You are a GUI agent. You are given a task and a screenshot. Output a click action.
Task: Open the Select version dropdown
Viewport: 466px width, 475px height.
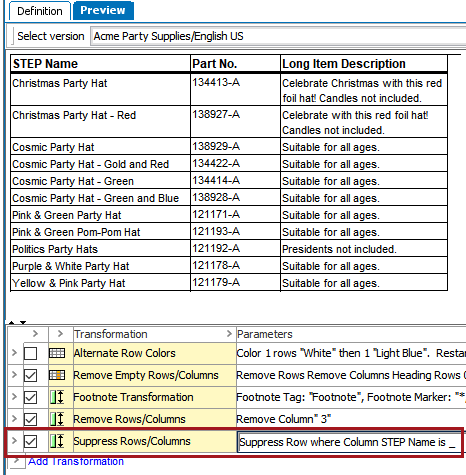(x=279, y=36)
